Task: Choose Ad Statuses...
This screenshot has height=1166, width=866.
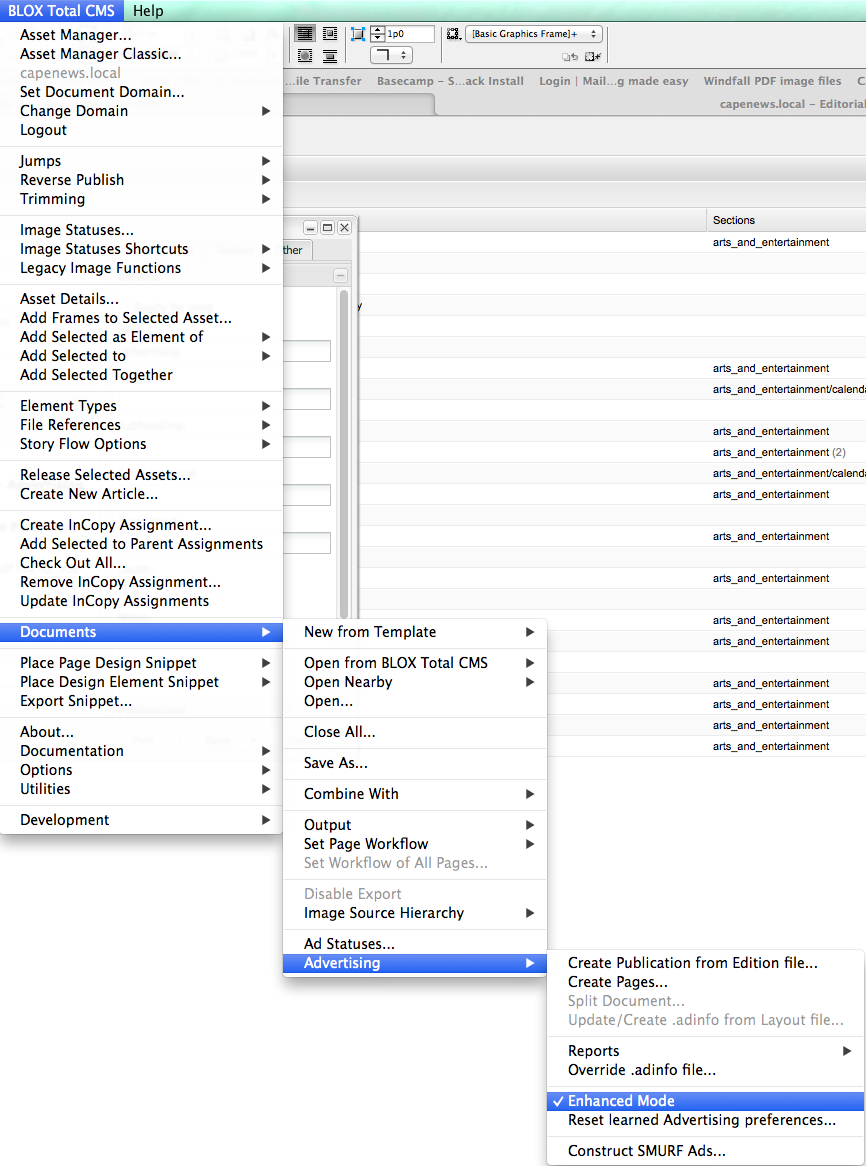Action: pyautogui.click(x=415, y=944)
